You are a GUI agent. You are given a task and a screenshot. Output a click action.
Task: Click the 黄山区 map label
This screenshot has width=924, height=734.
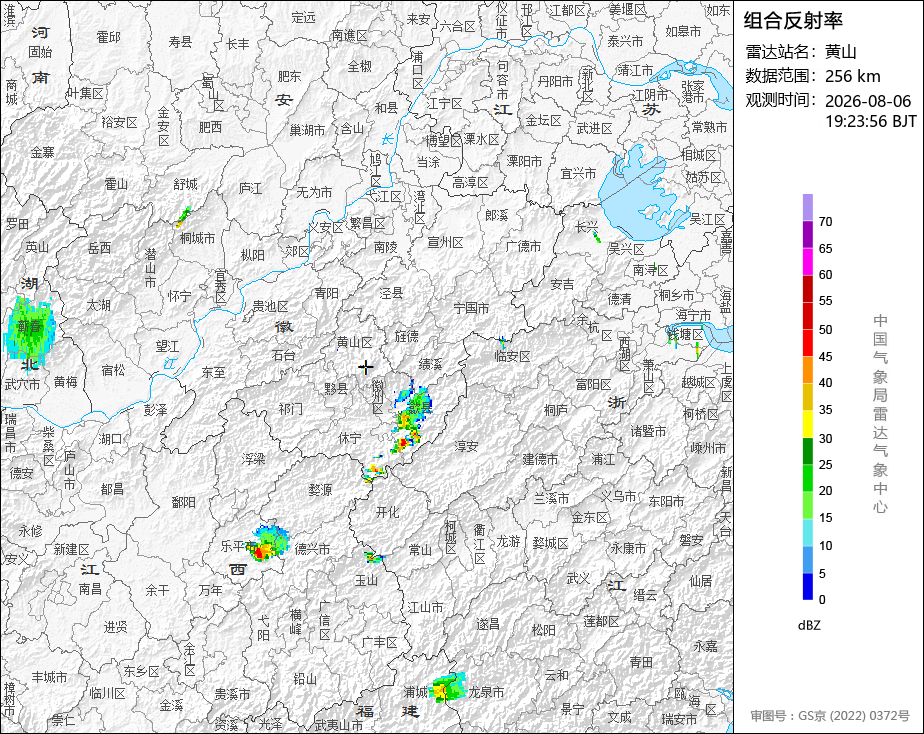(x=355, y=342)
